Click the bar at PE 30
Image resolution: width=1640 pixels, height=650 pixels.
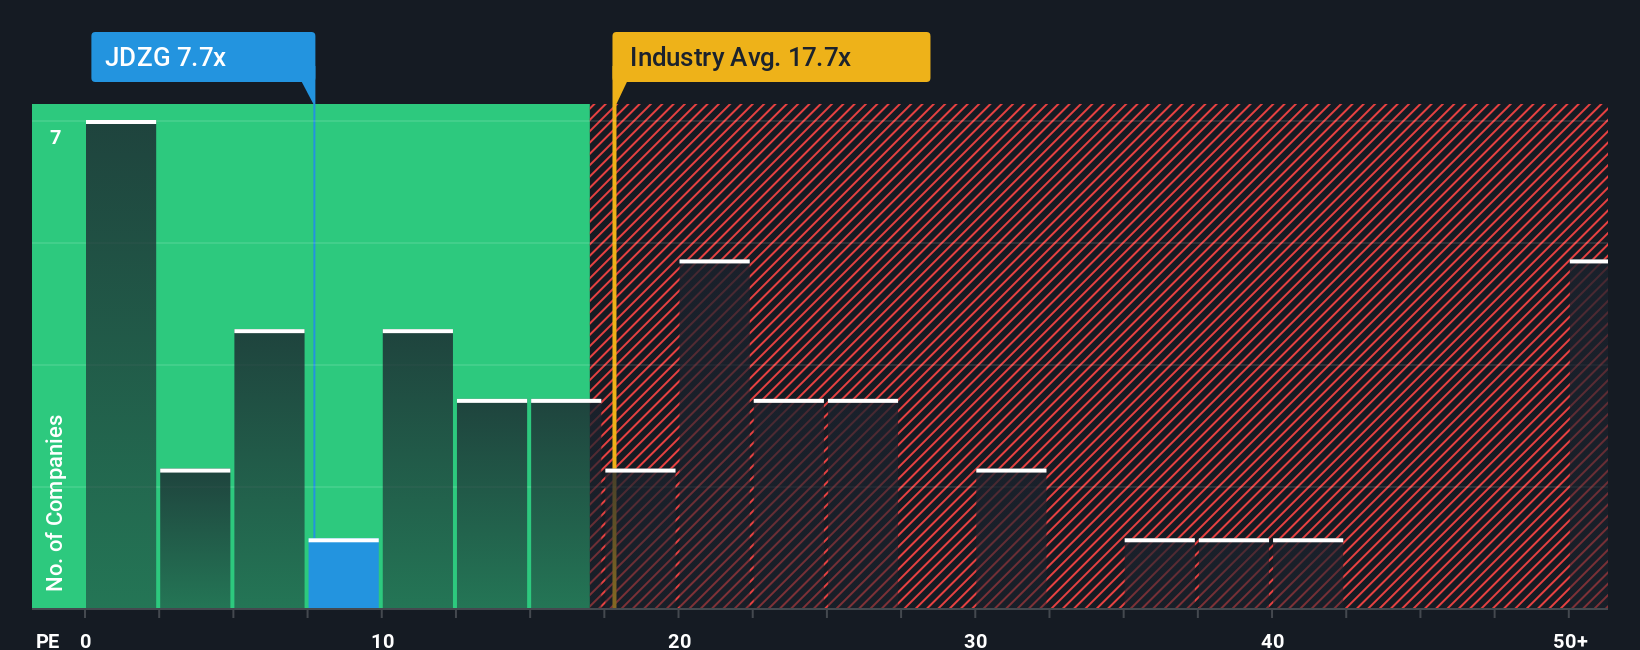pos(1011,539)
